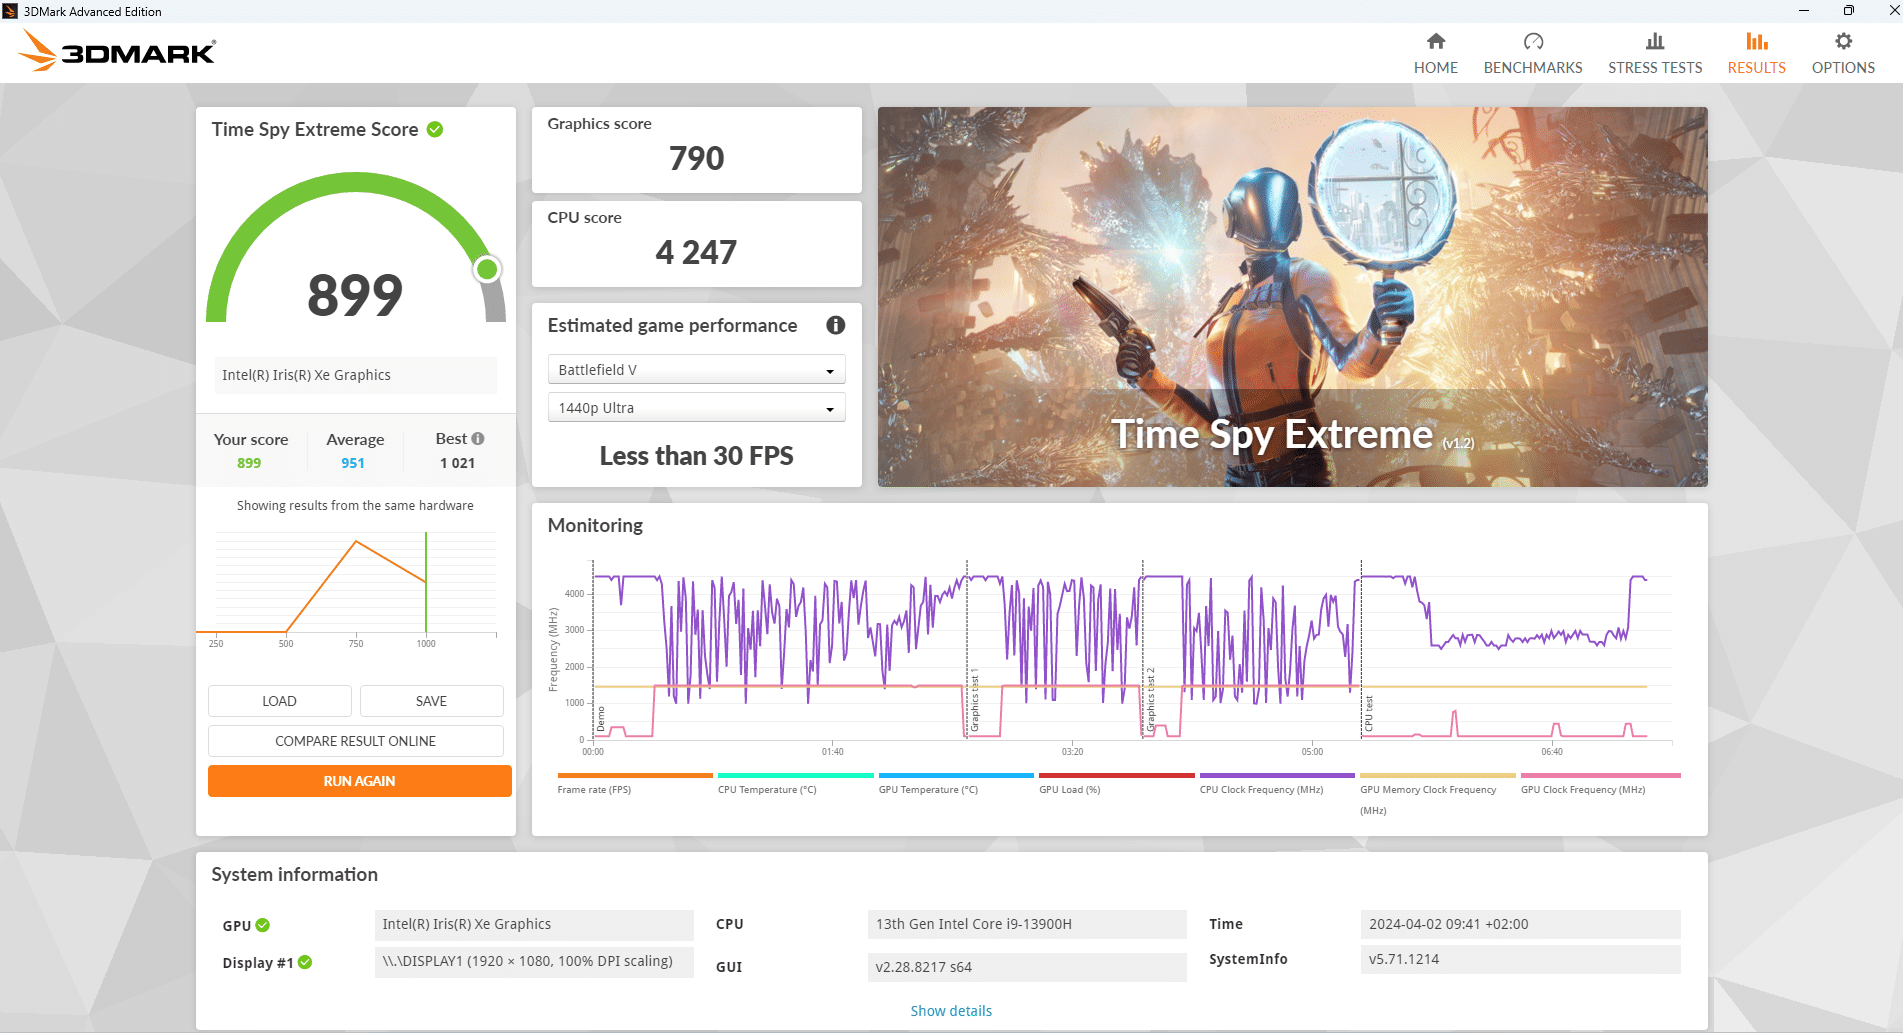Open the Benchmarks section via its gauge icon
This screenshot has height=1033, width=1903.
[1533, 41]
